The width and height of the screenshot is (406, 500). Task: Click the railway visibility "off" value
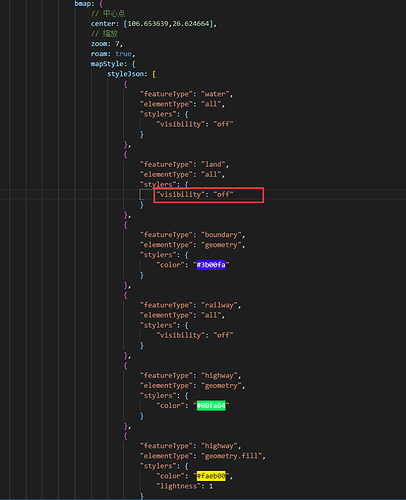tap(223, 335)
